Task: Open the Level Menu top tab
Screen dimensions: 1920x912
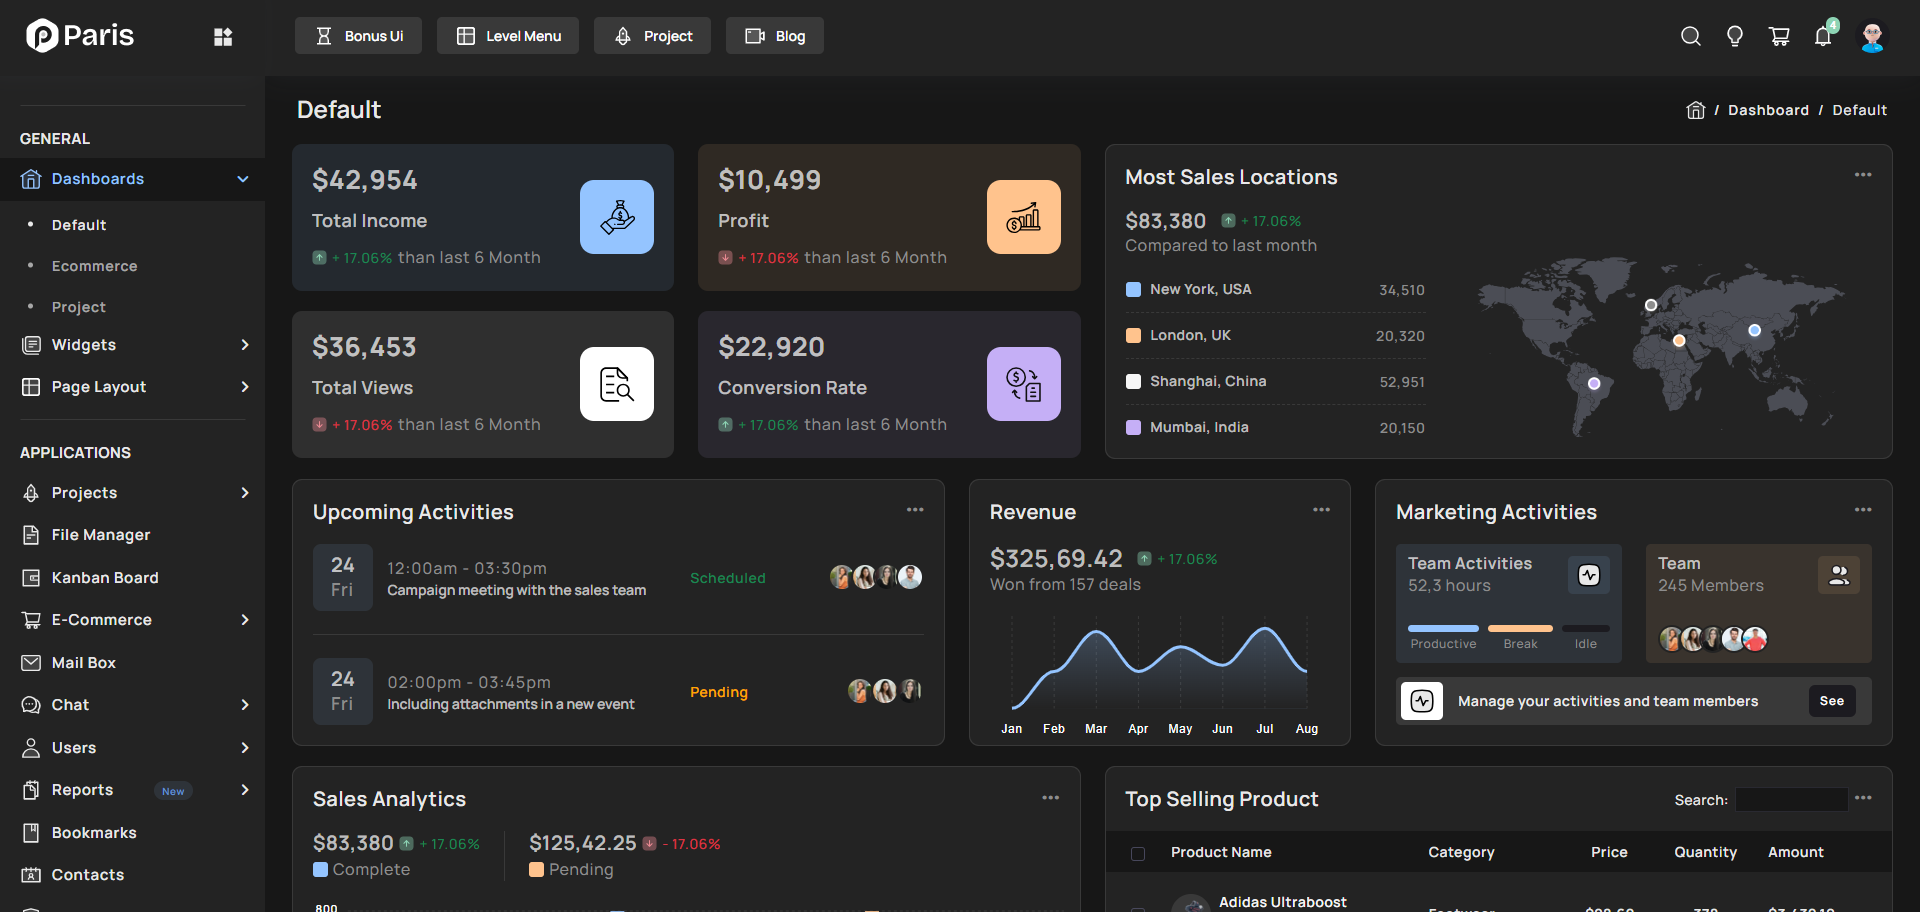Action: [x=508, y=36]
